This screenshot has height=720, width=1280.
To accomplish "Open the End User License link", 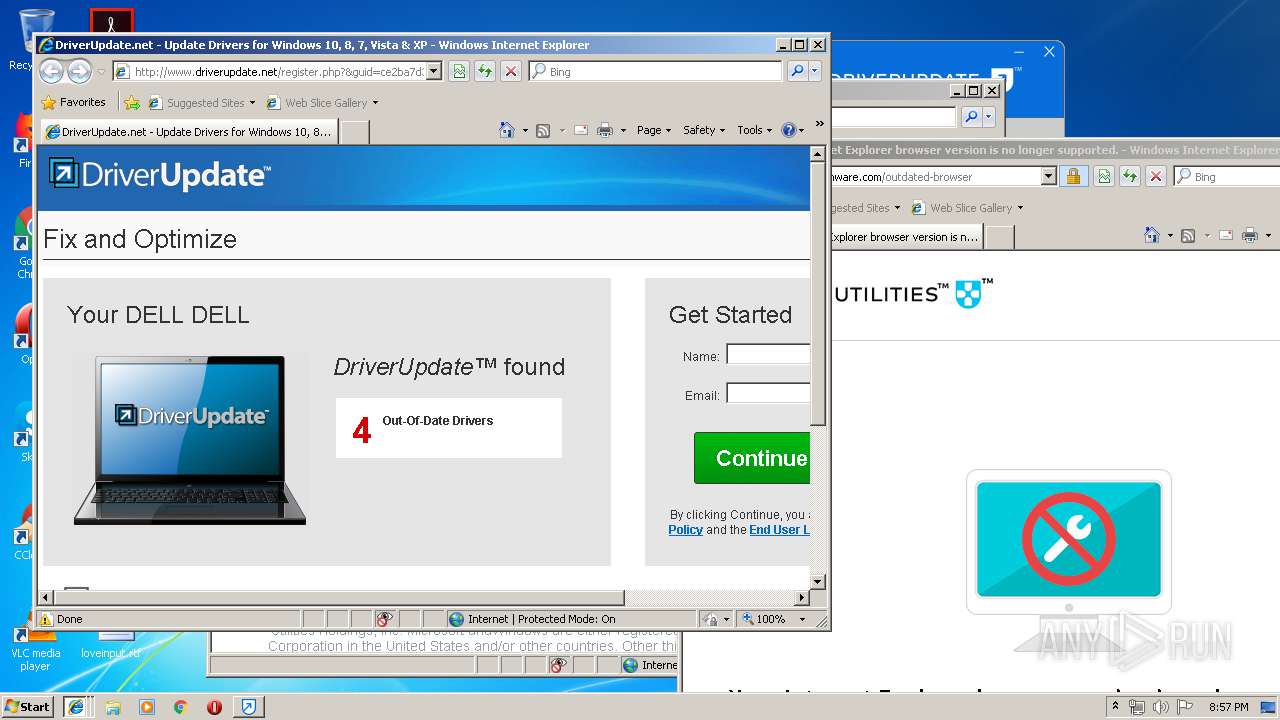I will (779, 530).
